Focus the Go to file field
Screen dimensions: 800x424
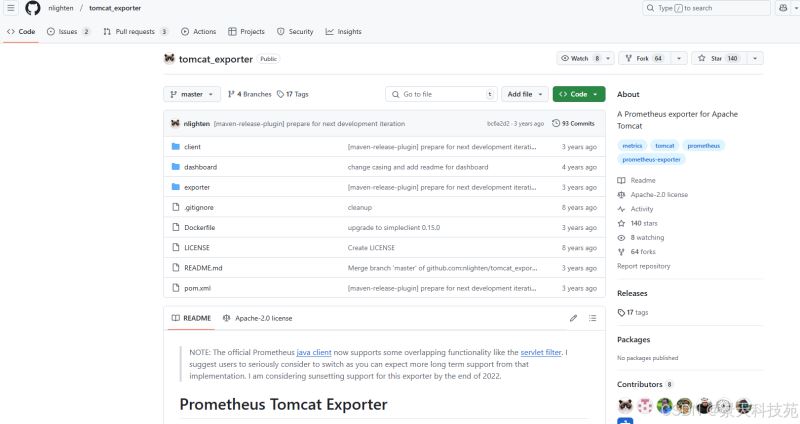pos(441,94)
